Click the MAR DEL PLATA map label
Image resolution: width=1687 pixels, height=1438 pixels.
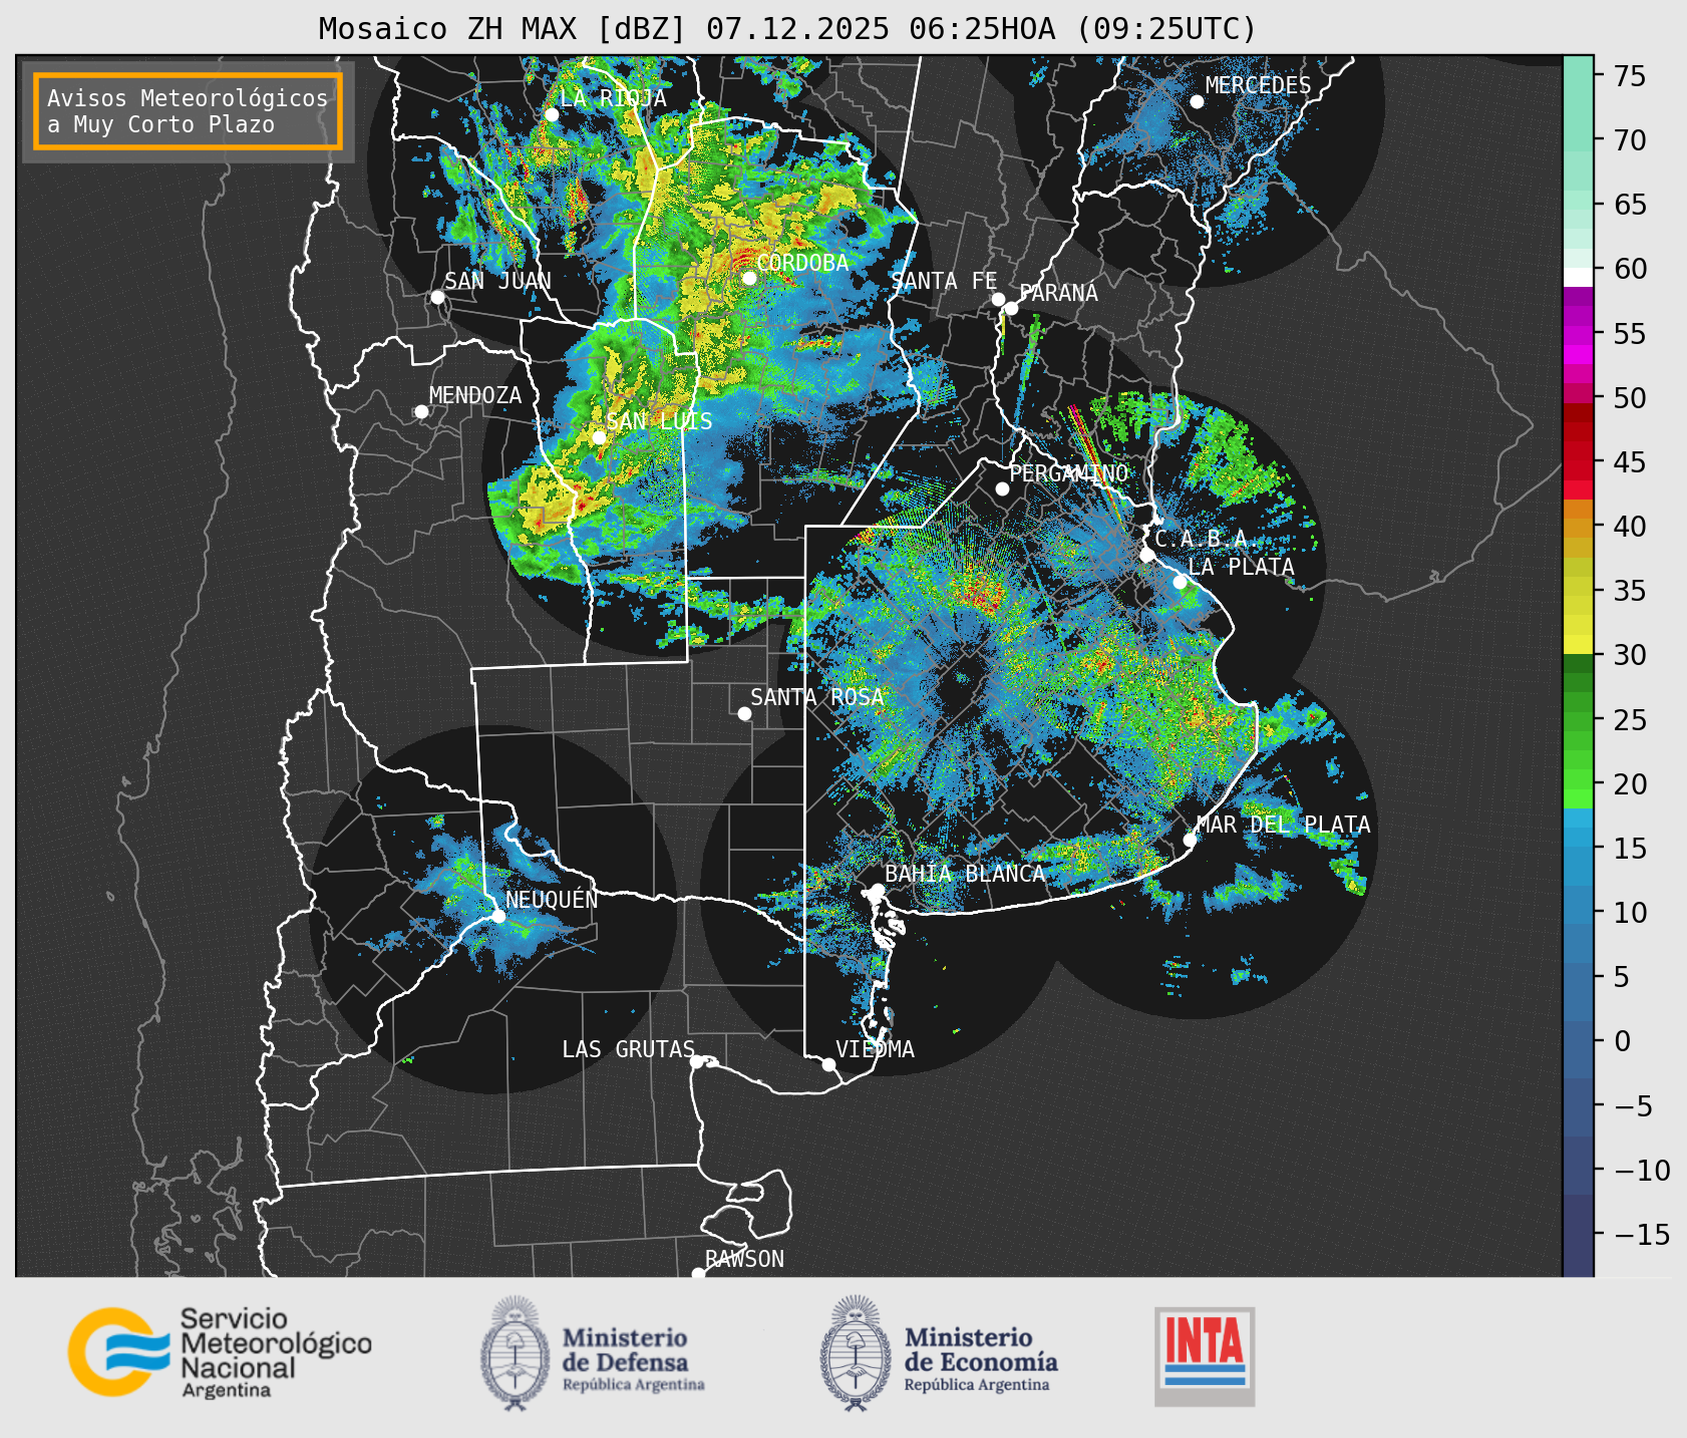coord(1283,825)
